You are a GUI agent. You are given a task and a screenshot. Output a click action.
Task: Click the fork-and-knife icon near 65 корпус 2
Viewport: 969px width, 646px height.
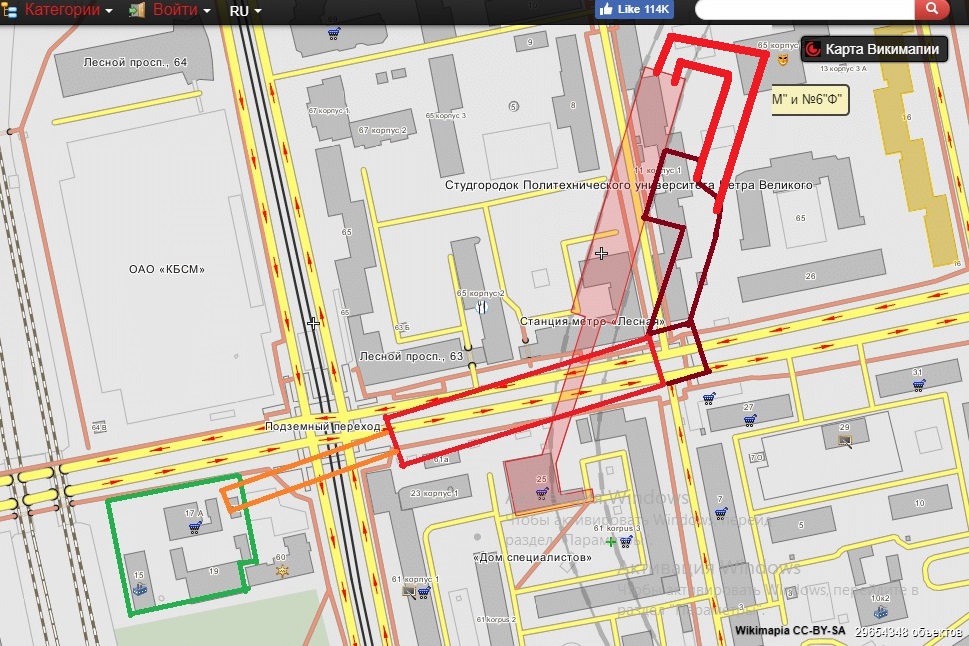coord(484,307)
